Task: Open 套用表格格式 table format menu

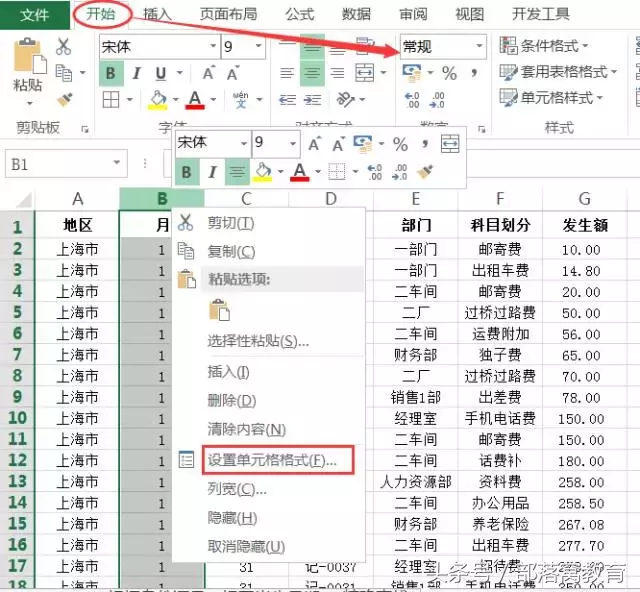Action: [558, 72]
